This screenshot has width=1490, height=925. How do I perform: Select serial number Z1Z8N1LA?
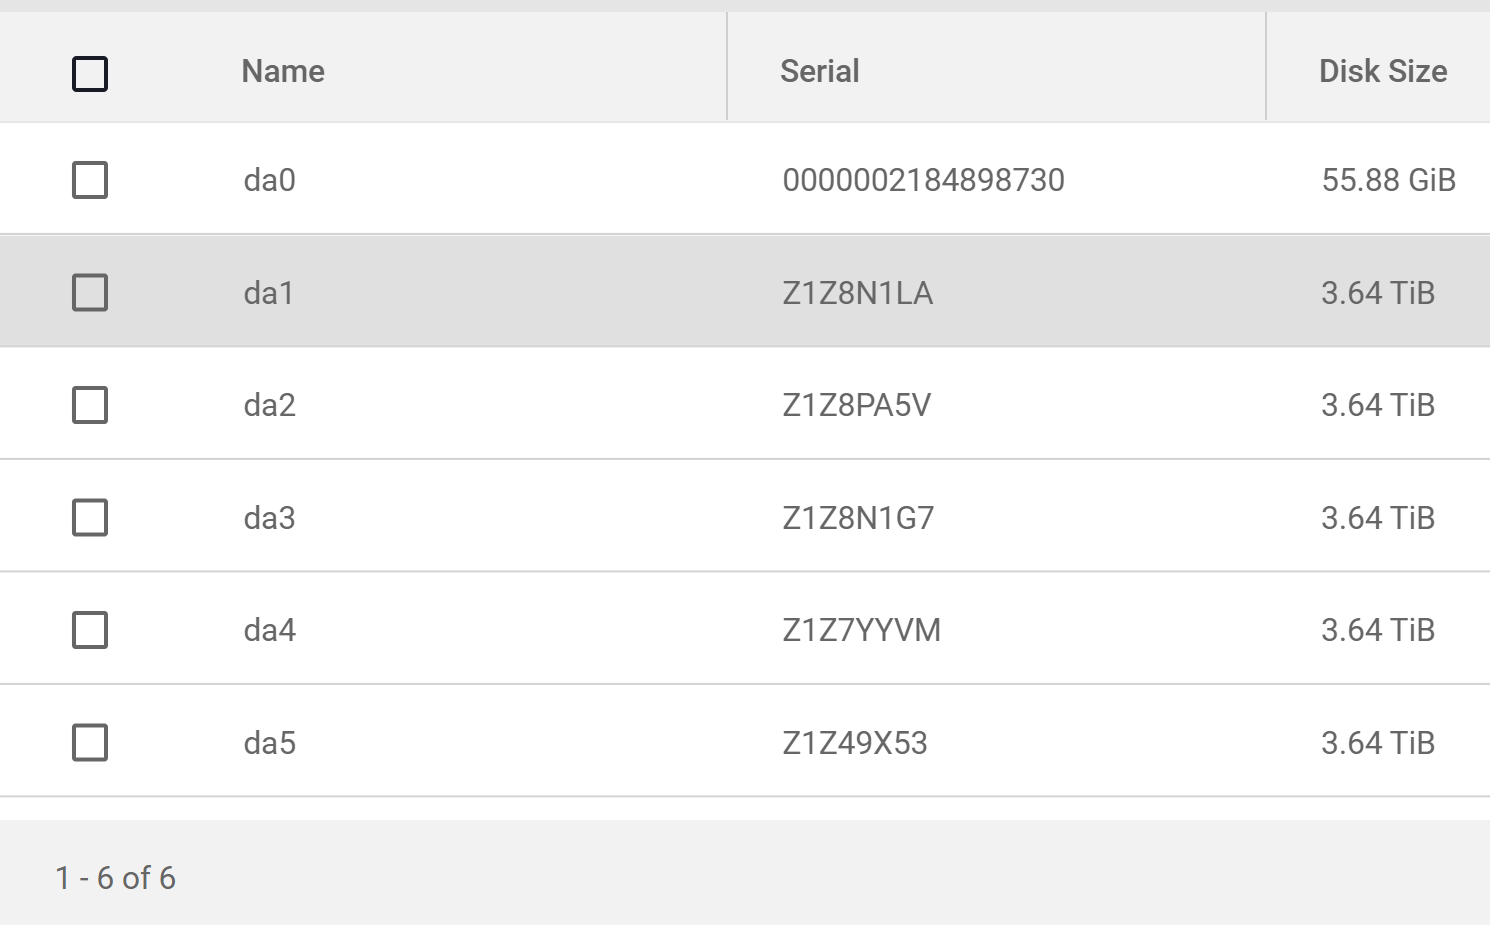pyautogui.click(x=857, y=293)
